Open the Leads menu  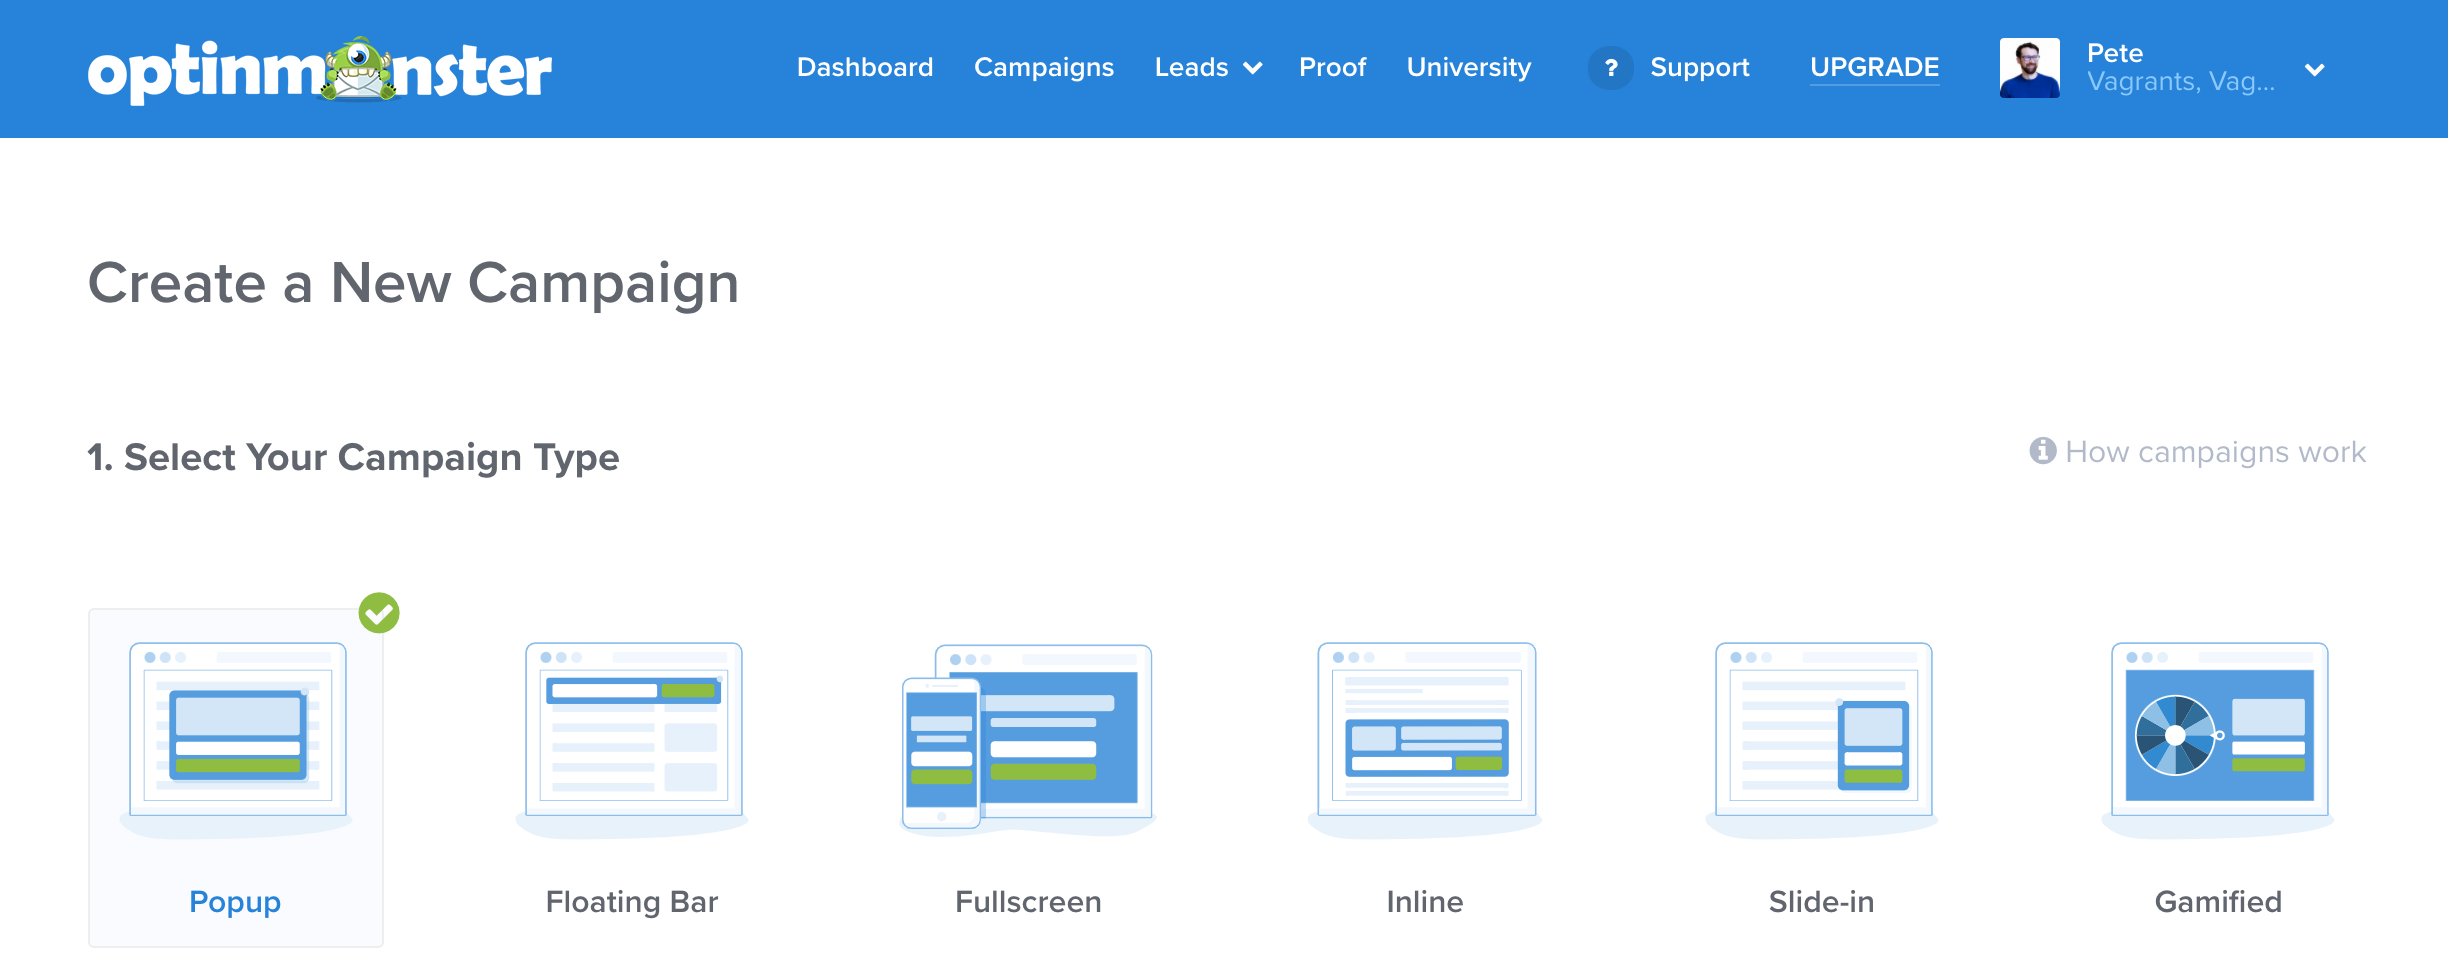pos(1191,67)
